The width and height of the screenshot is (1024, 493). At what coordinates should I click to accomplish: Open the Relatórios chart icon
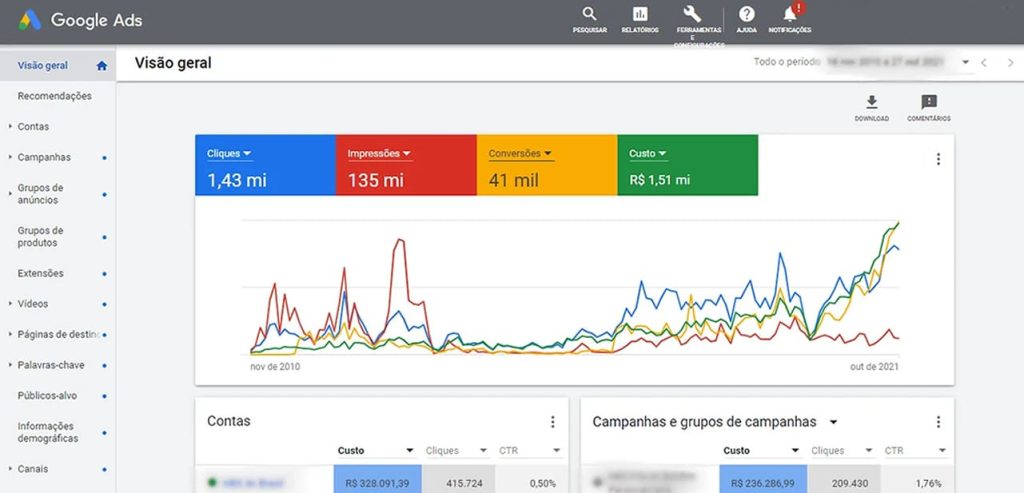click(x=640, y=15)
